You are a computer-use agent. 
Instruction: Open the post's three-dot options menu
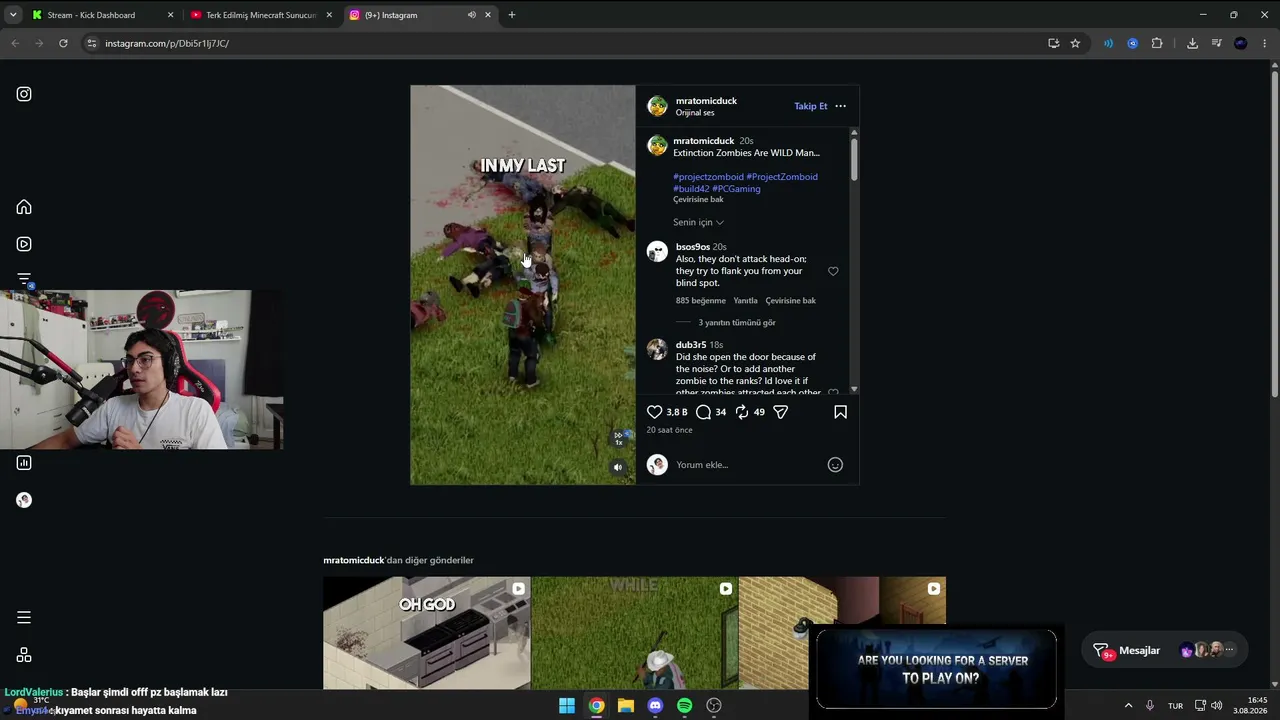click(840, 106)
